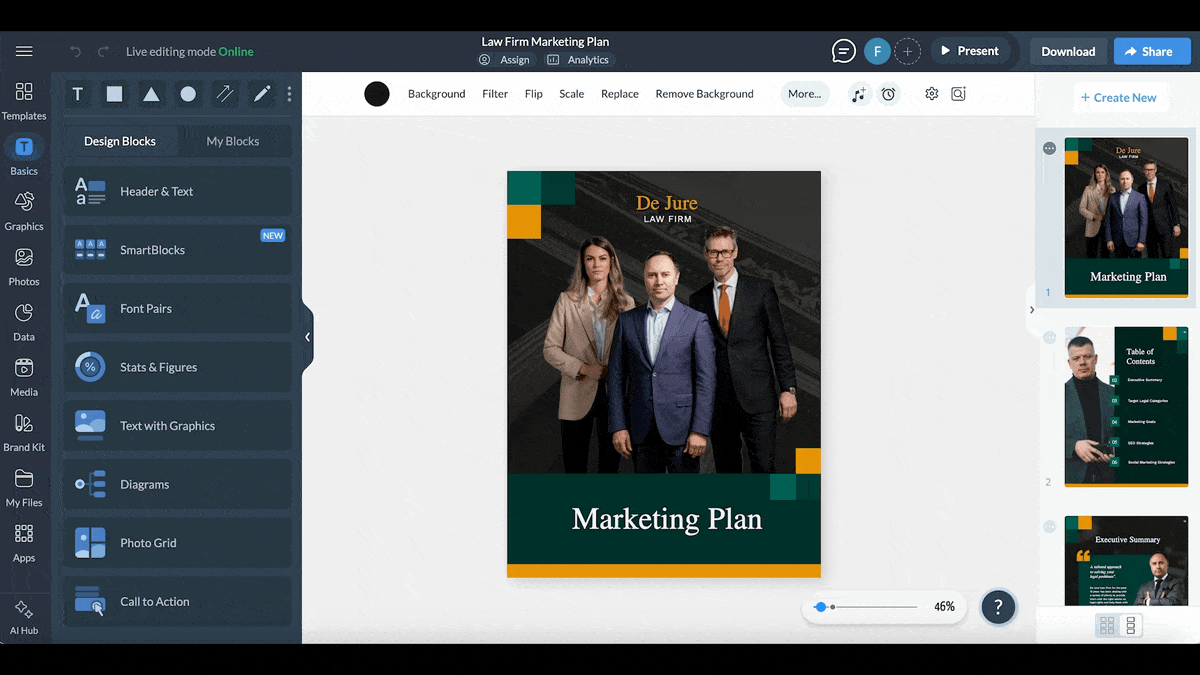Open the SmartBlocks category
1200x675 pixels.
178,250
